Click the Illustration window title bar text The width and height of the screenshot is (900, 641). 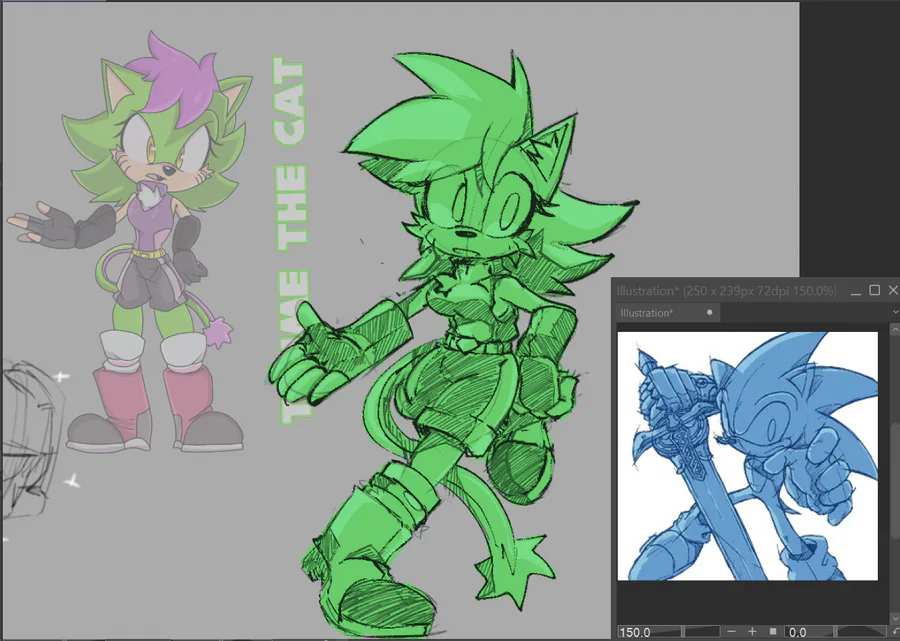tap(727, 291)
